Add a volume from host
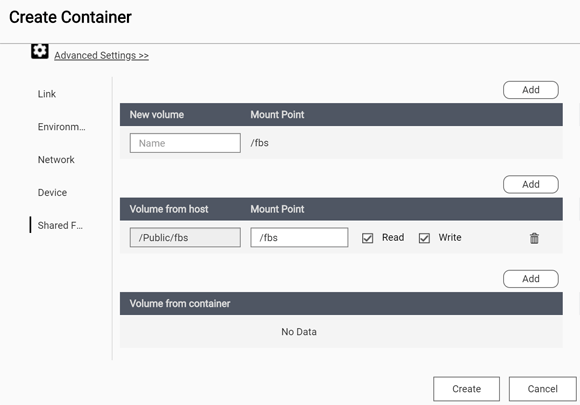 click(x=530, y=184)
